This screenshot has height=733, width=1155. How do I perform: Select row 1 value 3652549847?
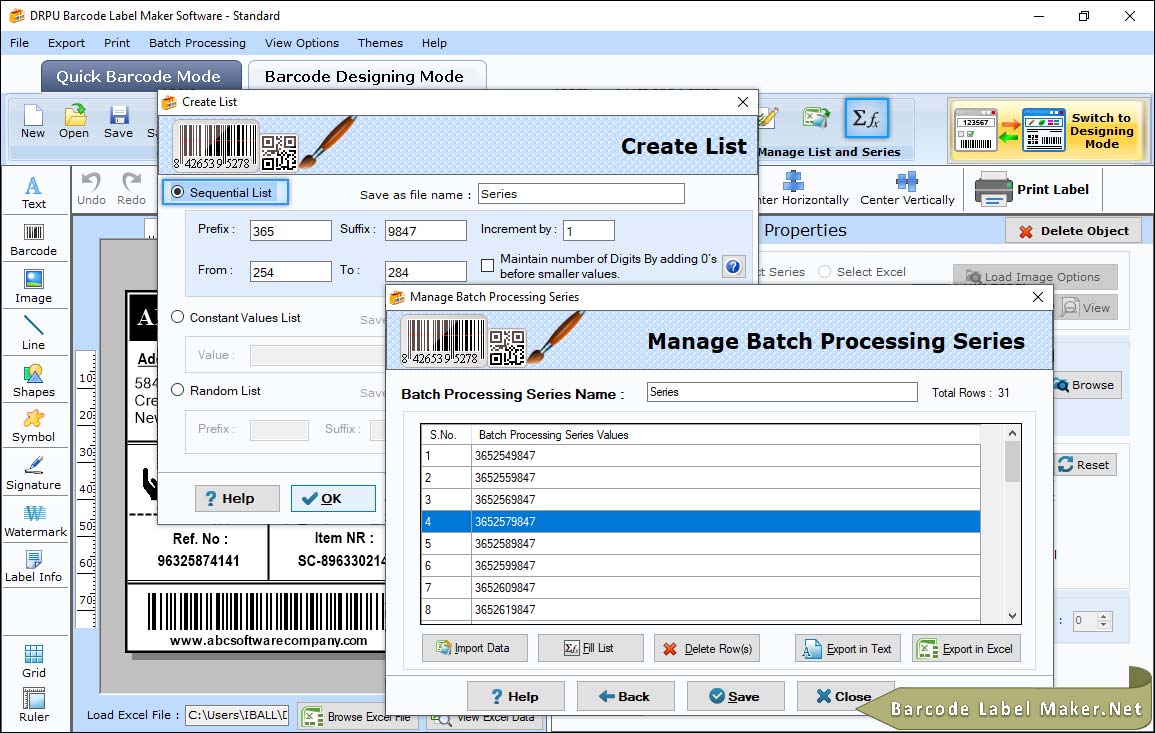[701, 455]
